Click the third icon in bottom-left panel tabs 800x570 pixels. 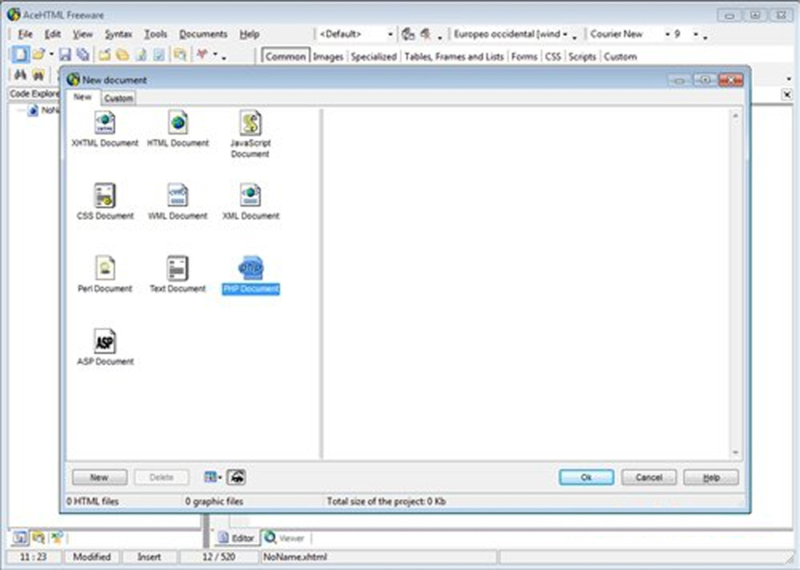pyautogui.click(x=57, y=537)
